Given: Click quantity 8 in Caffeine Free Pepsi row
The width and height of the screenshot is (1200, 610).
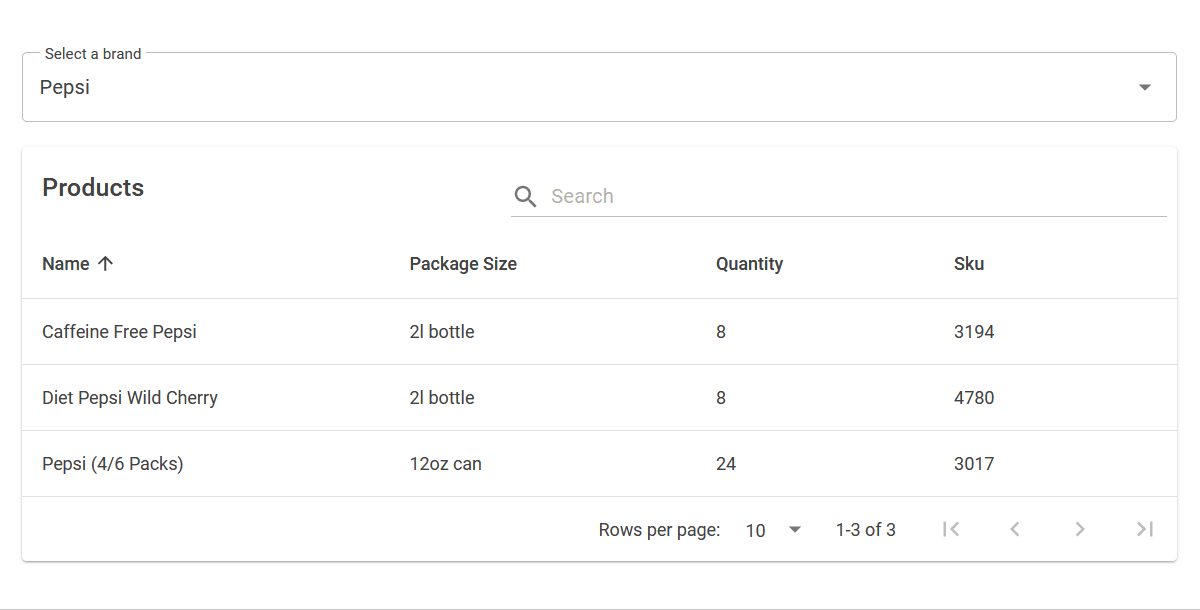Looking at the screenshot, I should tap(721, 332).
